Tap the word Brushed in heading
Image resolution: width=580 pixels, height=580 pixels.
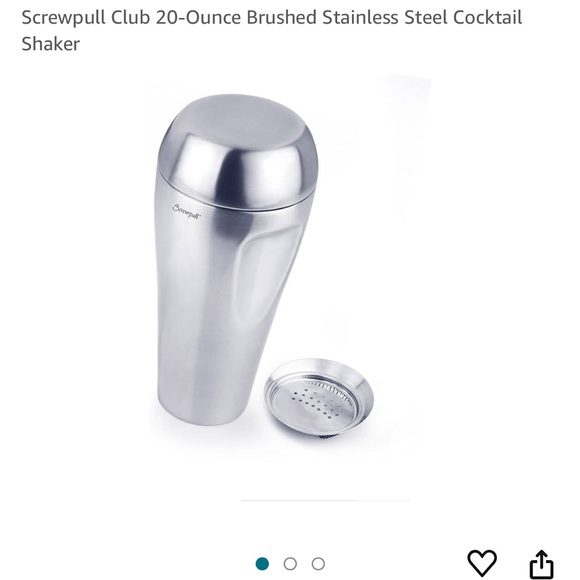(x=281, y=17)
